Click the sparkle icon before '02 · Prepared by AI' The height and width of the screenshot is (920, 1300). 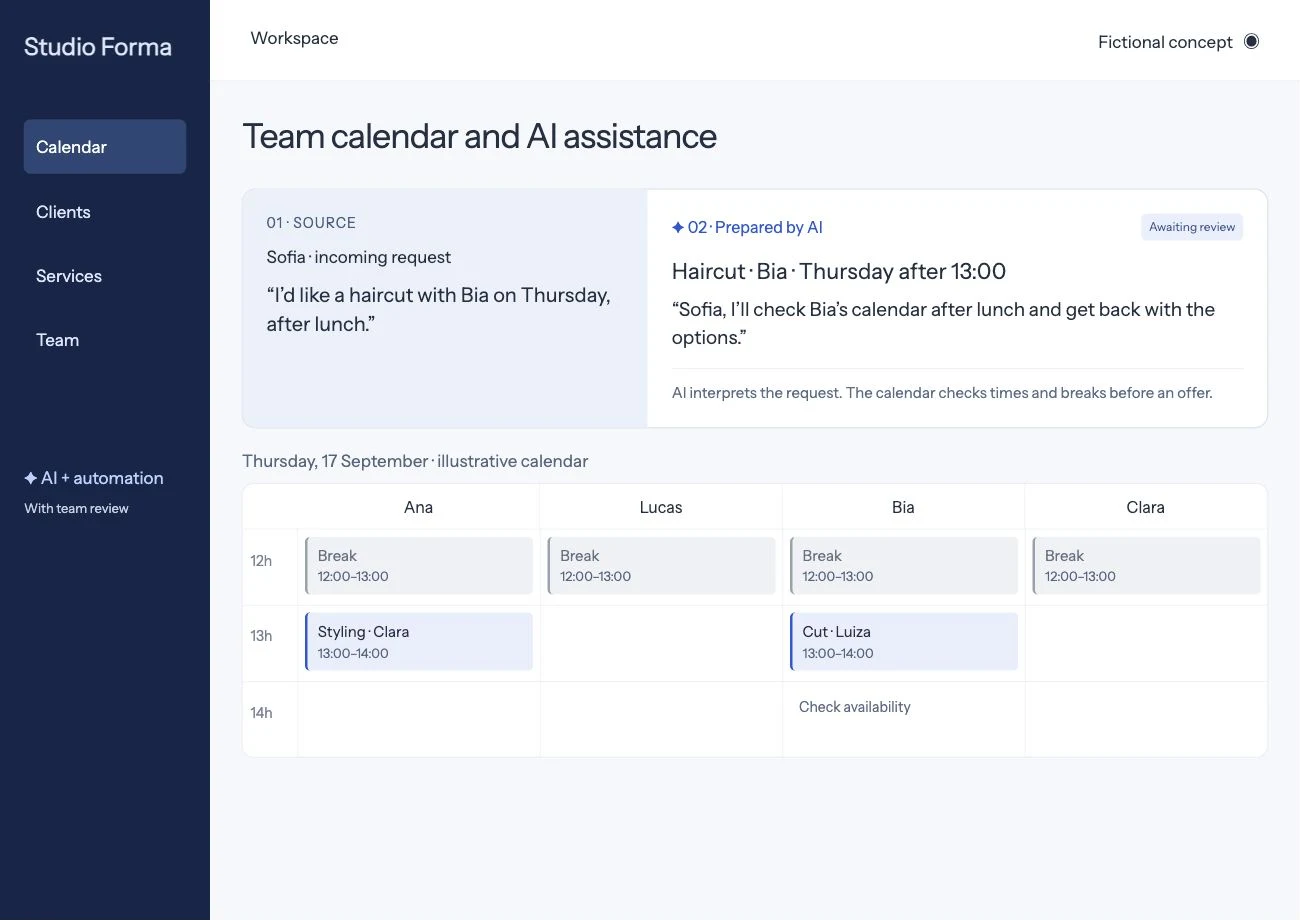(678, 228)
